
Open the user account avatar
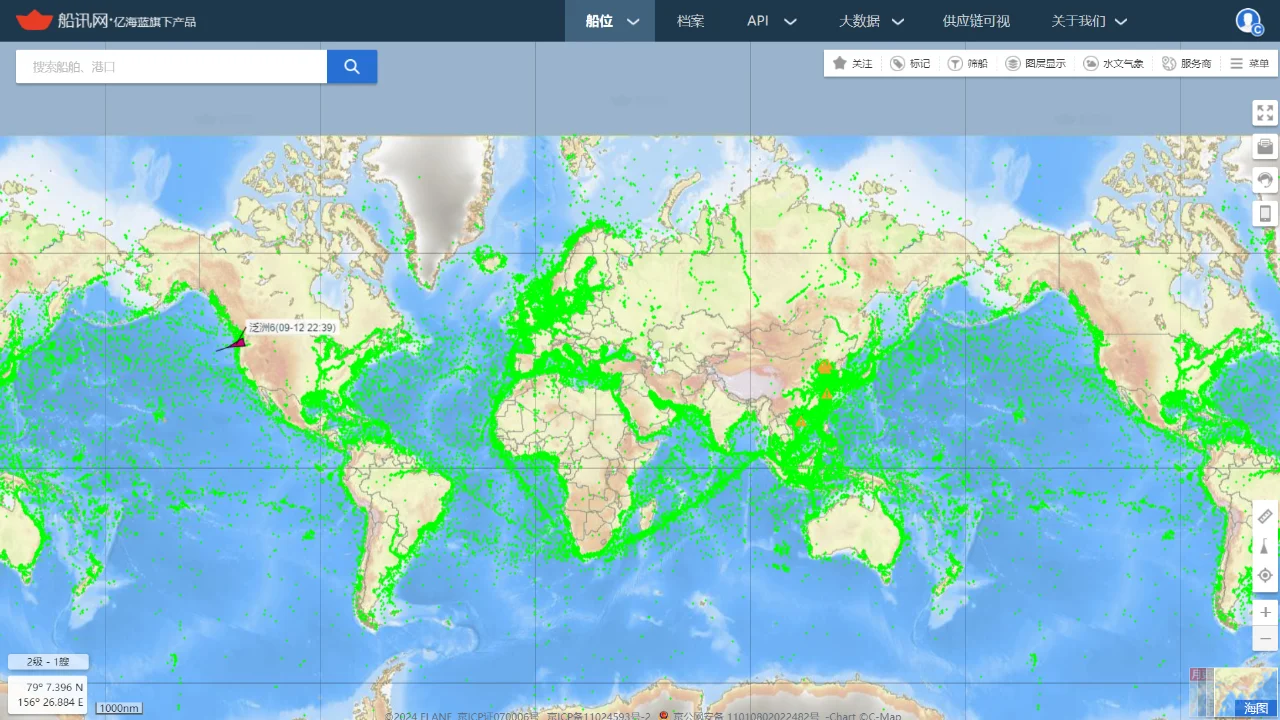[1249, 21]
